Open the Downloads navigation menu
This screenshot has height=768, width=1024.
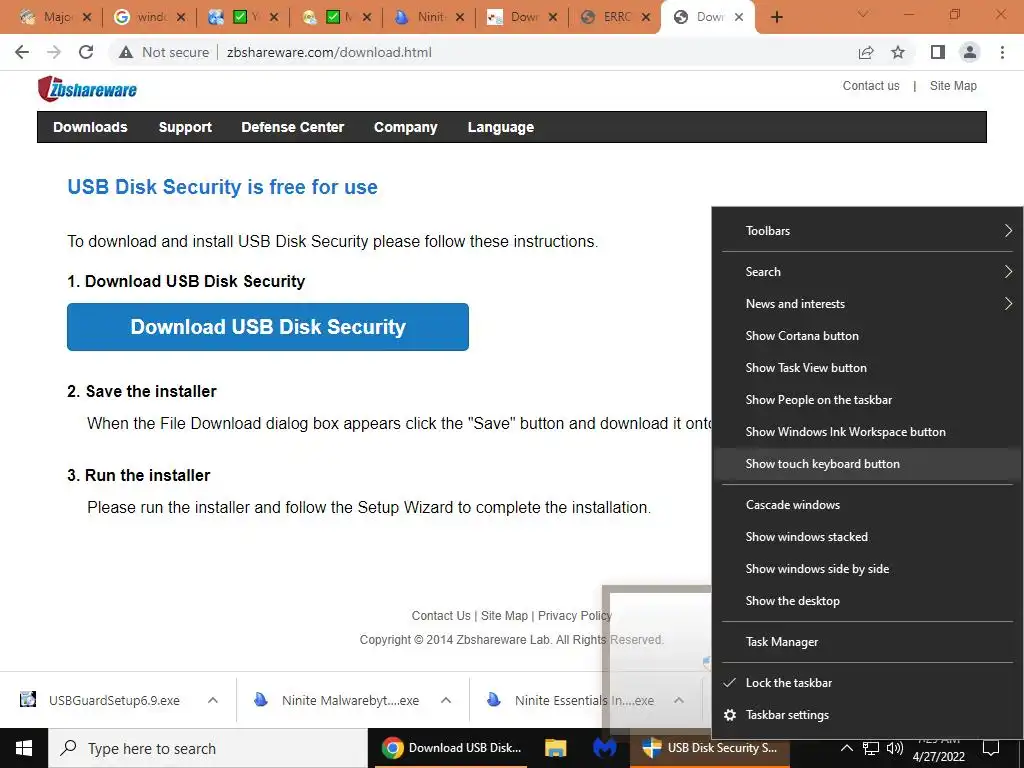coord(90,127)
